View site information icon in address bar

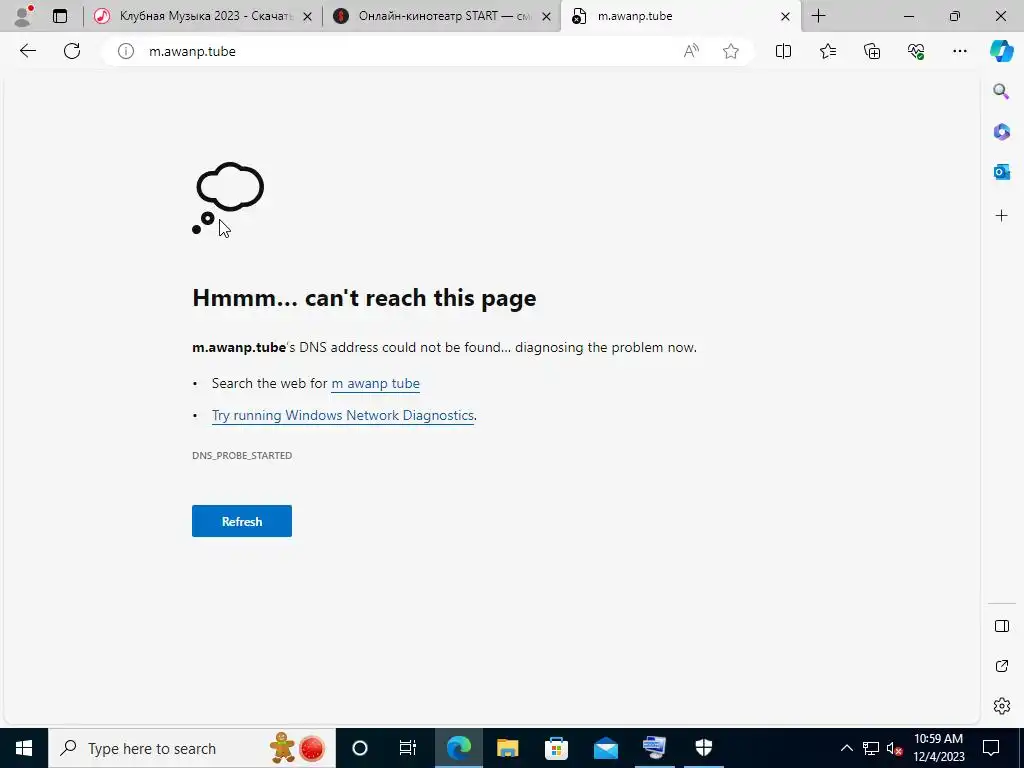(126, 51)
